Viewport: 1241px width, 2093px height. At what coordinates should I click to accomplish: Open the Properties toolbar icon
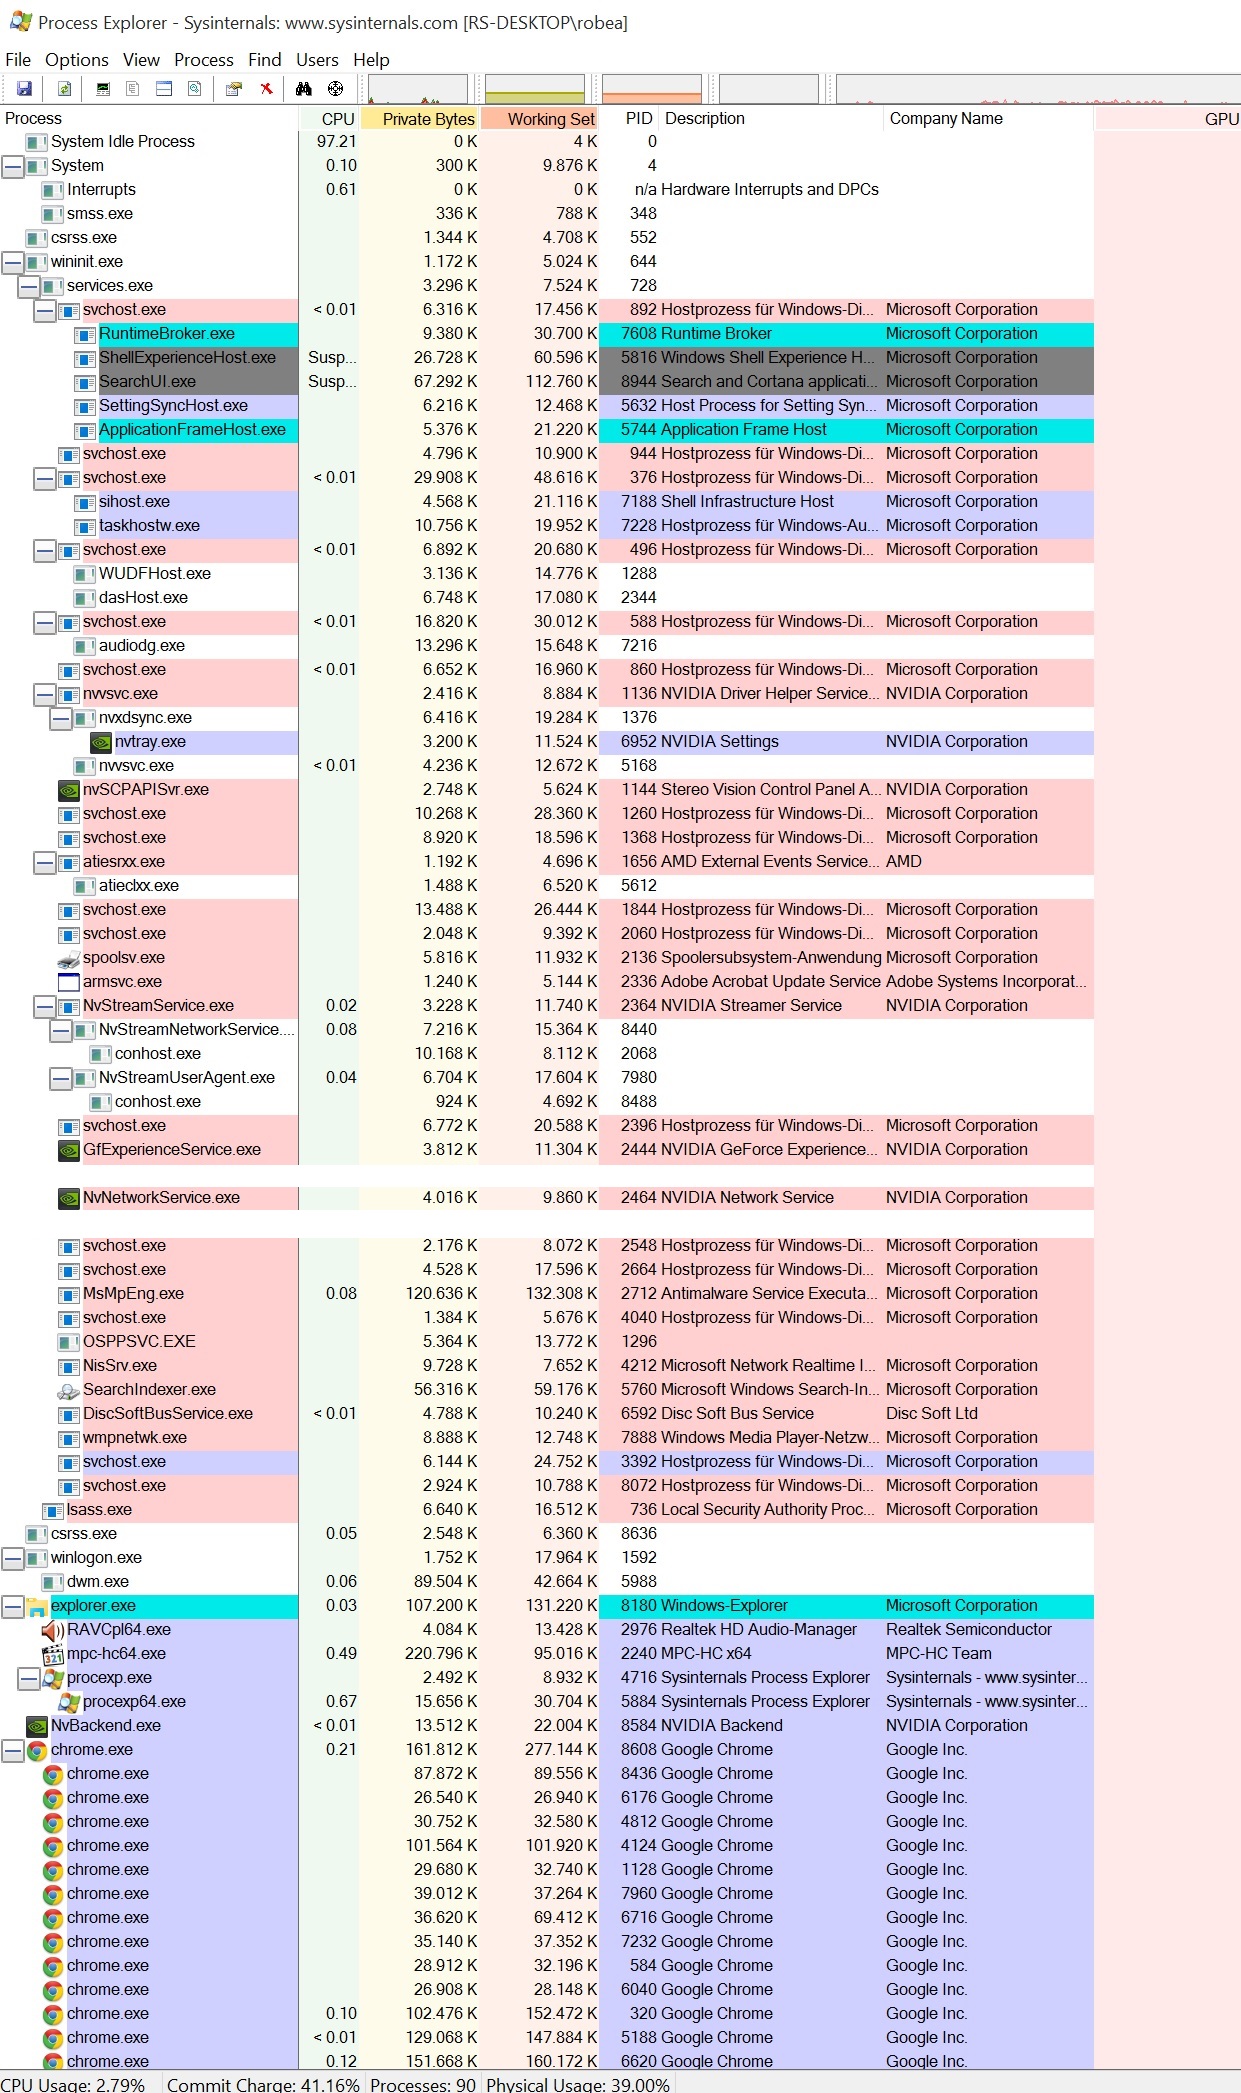[x=234, y=89]
